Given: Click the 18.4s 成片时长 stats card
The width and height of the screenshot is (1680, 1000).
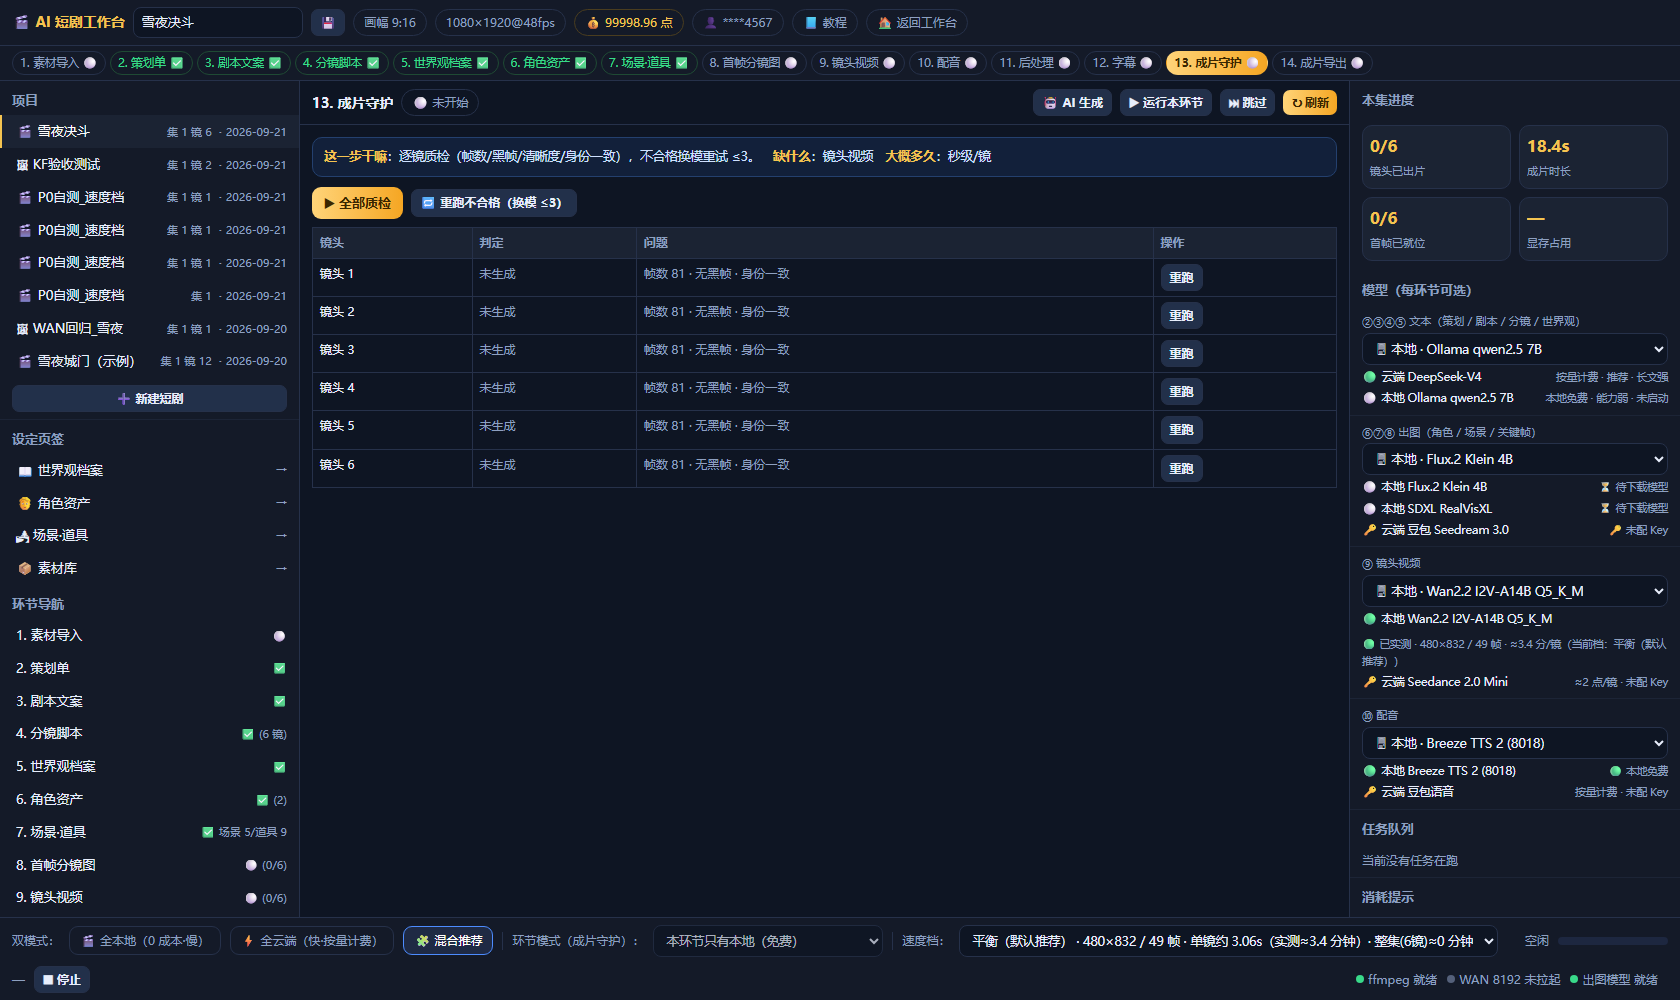Looking at the screenshot, I should (1593, 157).
